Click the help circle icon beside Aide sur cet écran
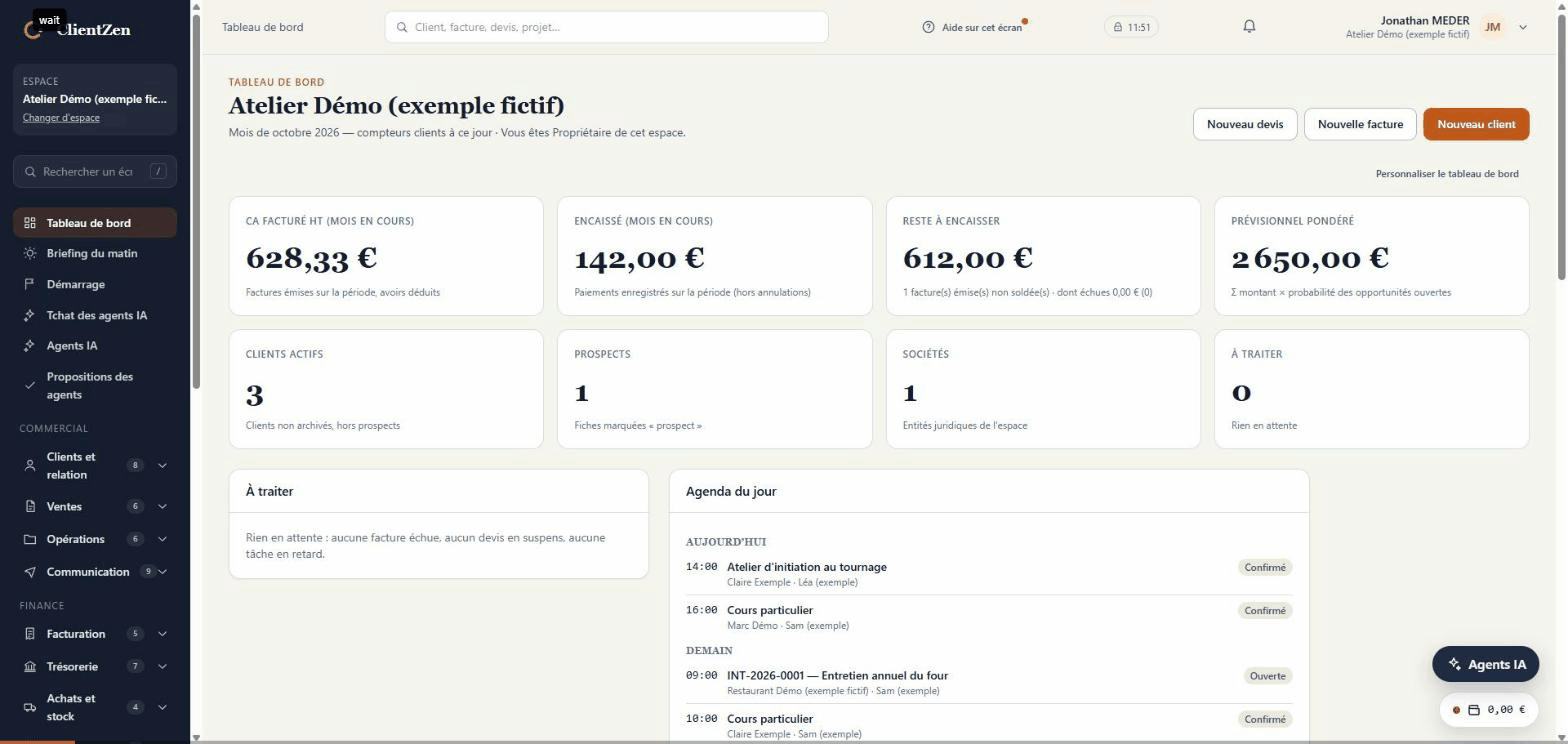 point(928,27)
